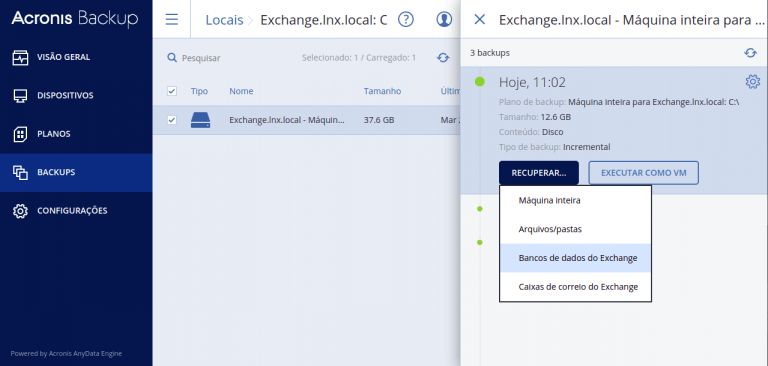This screenshot has width=768, height=366.
Task: Click the Planos clipboard icon
Action: (20, 134)
